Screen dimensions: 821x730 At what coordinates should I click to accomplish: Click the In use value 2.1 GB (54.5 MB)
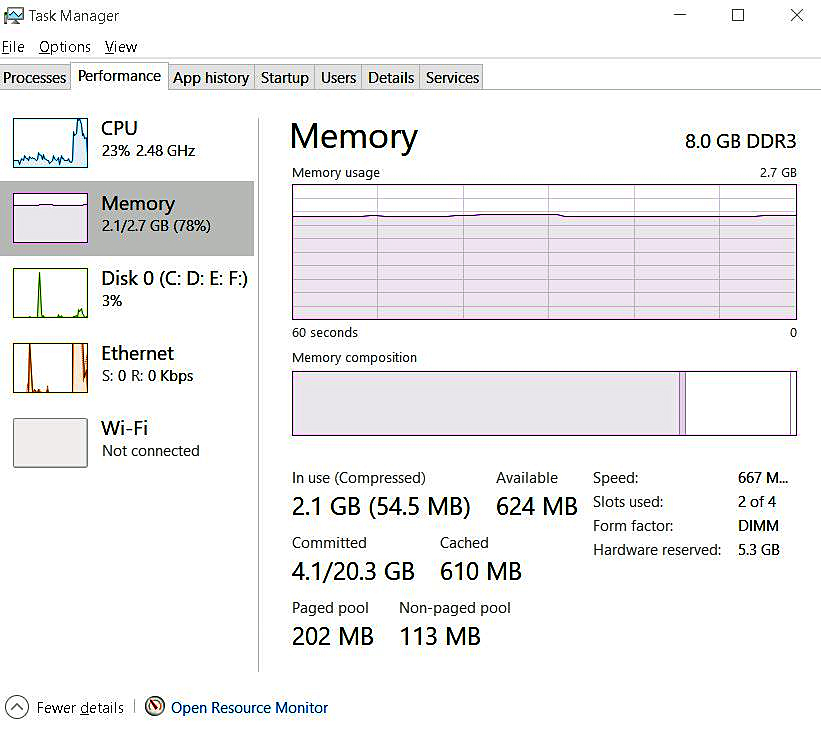pos(381,506)
